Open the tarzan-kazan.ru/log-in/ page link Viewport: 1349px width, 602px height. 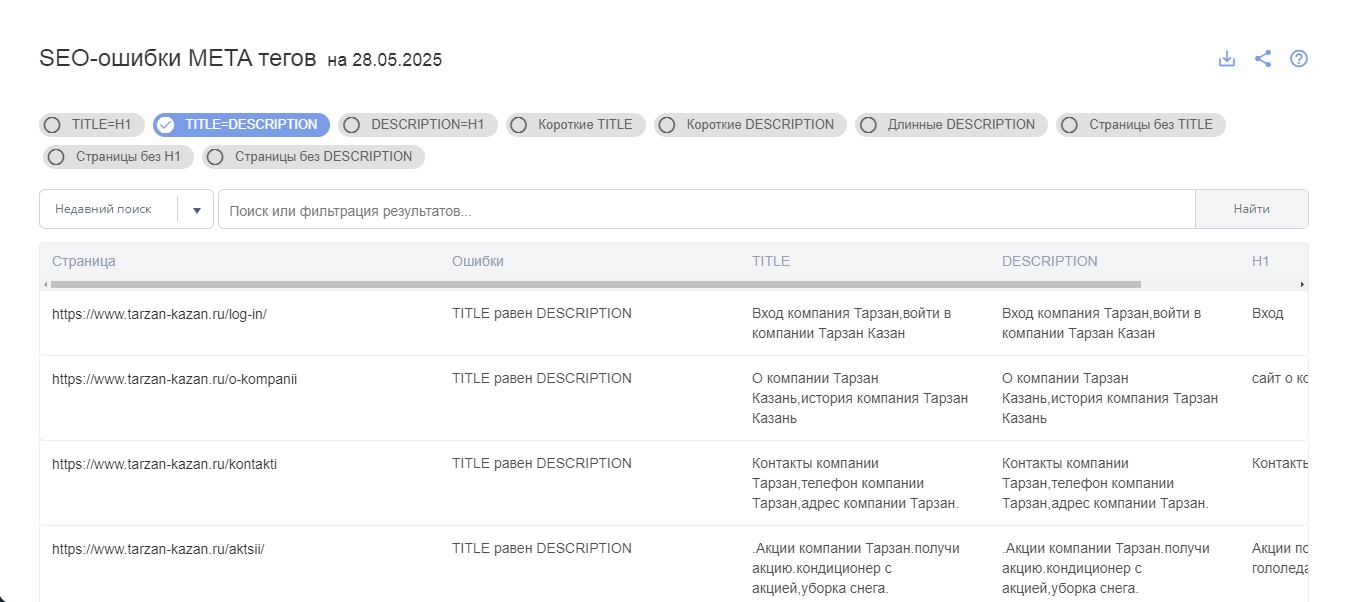click(159, 314)
